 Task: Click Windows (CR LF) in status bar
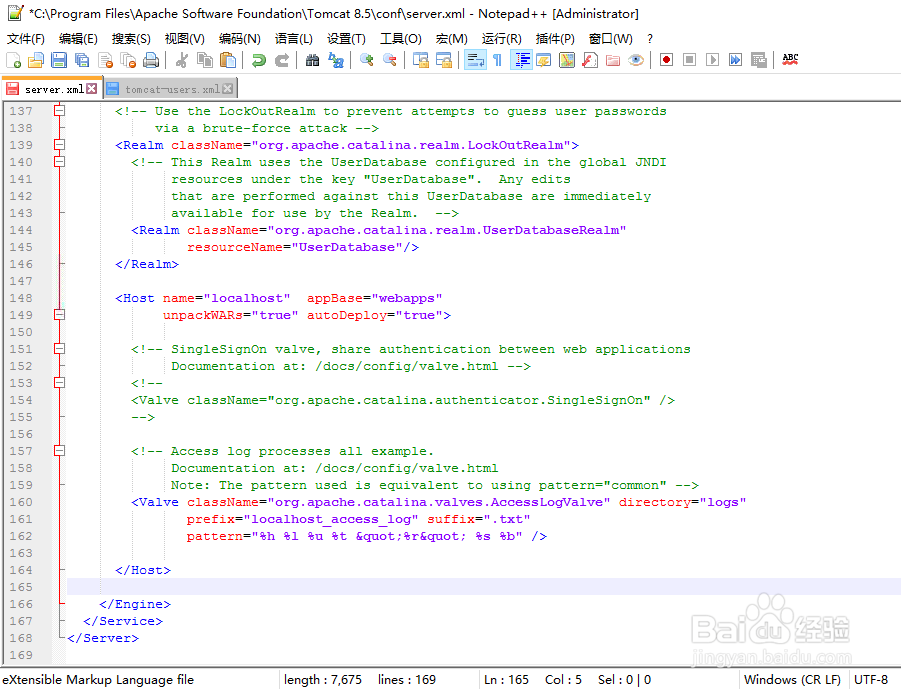coord(792,680)
